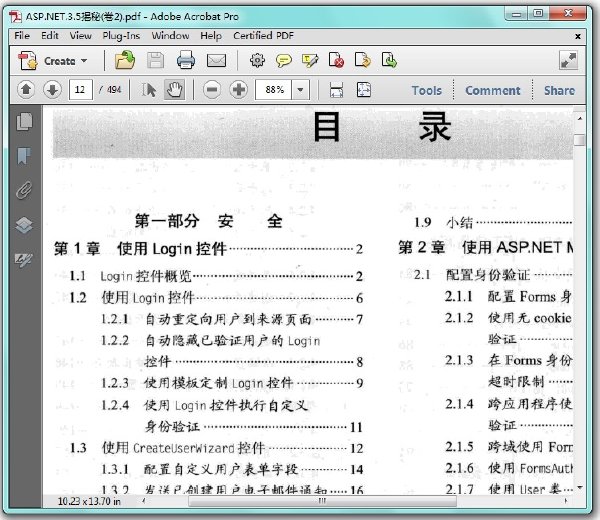Add a sticky note comment

pyautogui.click(x=284, y=60)
